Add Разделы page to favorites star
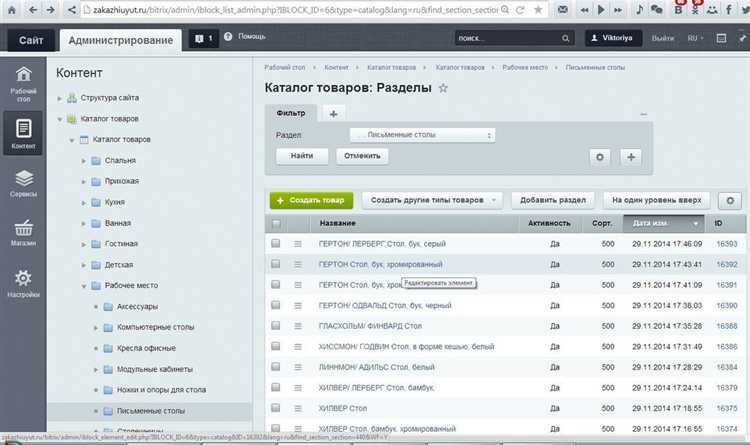This screenshot has height=445, width=750. [x=443, y=88]
